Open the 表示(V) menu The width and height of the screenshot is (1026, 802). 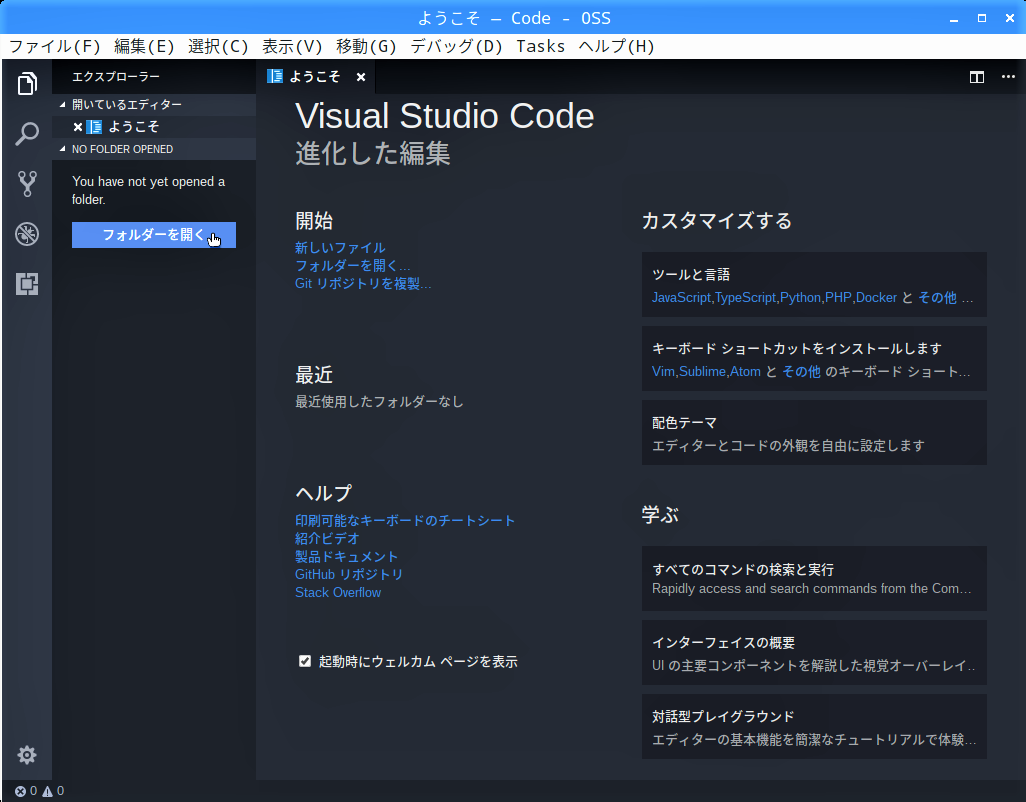click(292, 46)
